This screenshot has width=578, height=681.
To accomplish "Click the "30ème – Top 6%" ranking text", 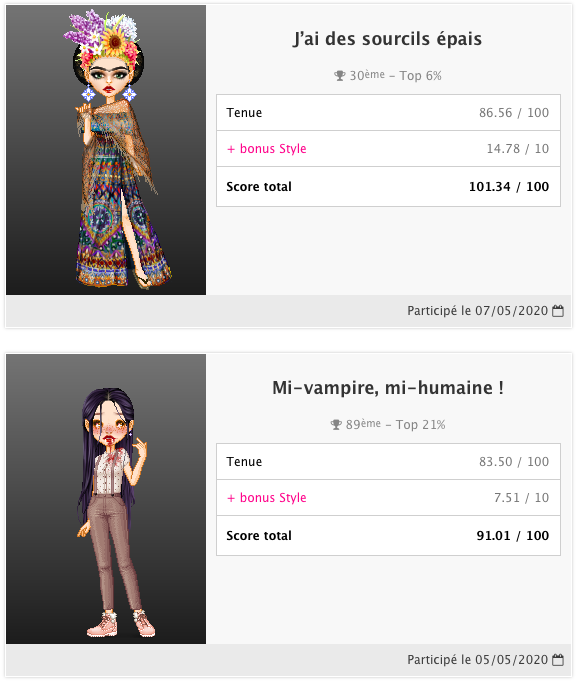I will coord(396,76).
